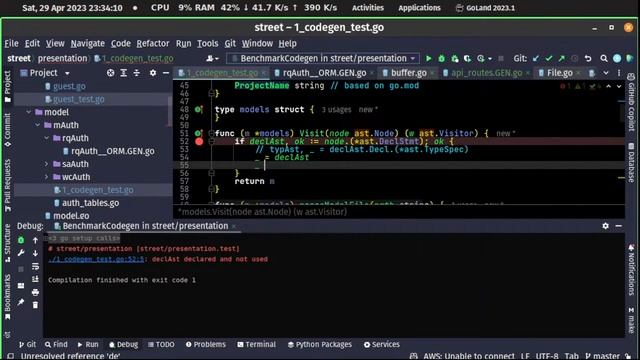Open the Problems tool window

pos(206,344)
